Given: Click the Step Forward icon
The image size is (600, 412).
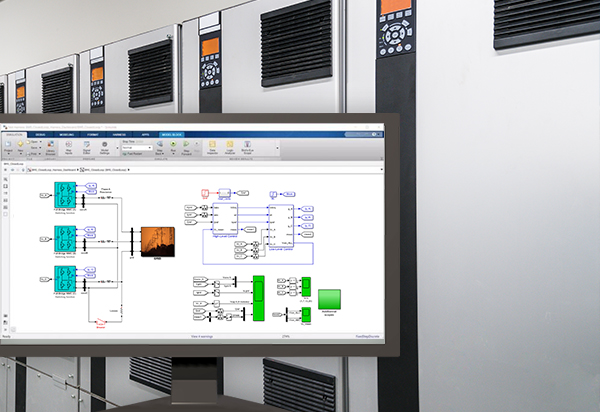Looking at the screenshot, I should (x=186, y=149).
